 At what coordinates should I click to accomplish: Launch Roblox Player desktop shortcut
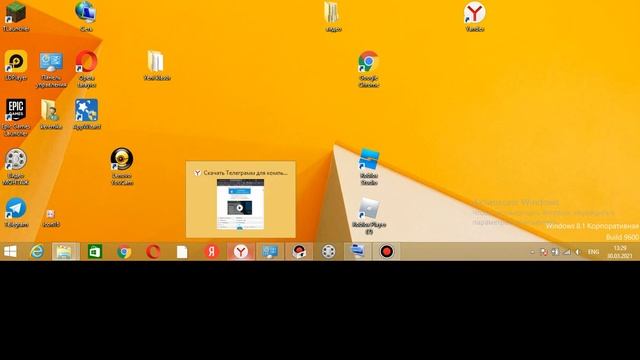(369, 216)
